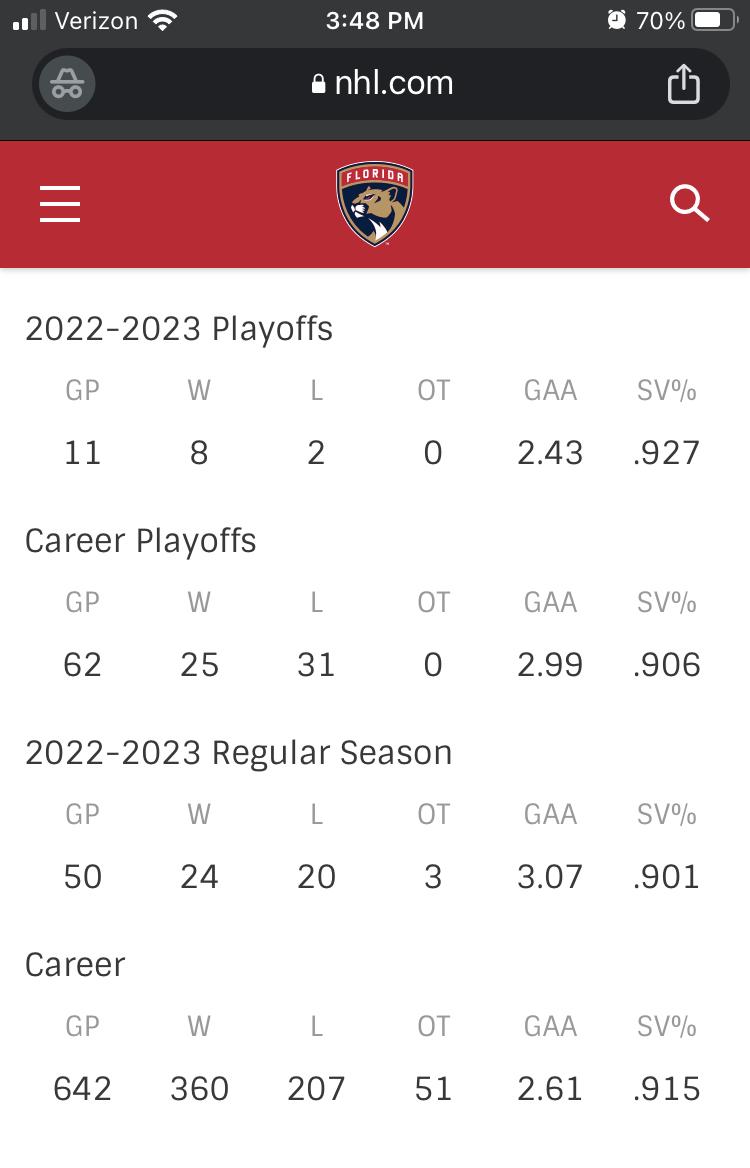Tap the 642 career games played
This screenshot has height=1168, width=750.
tap(82, 1089)
